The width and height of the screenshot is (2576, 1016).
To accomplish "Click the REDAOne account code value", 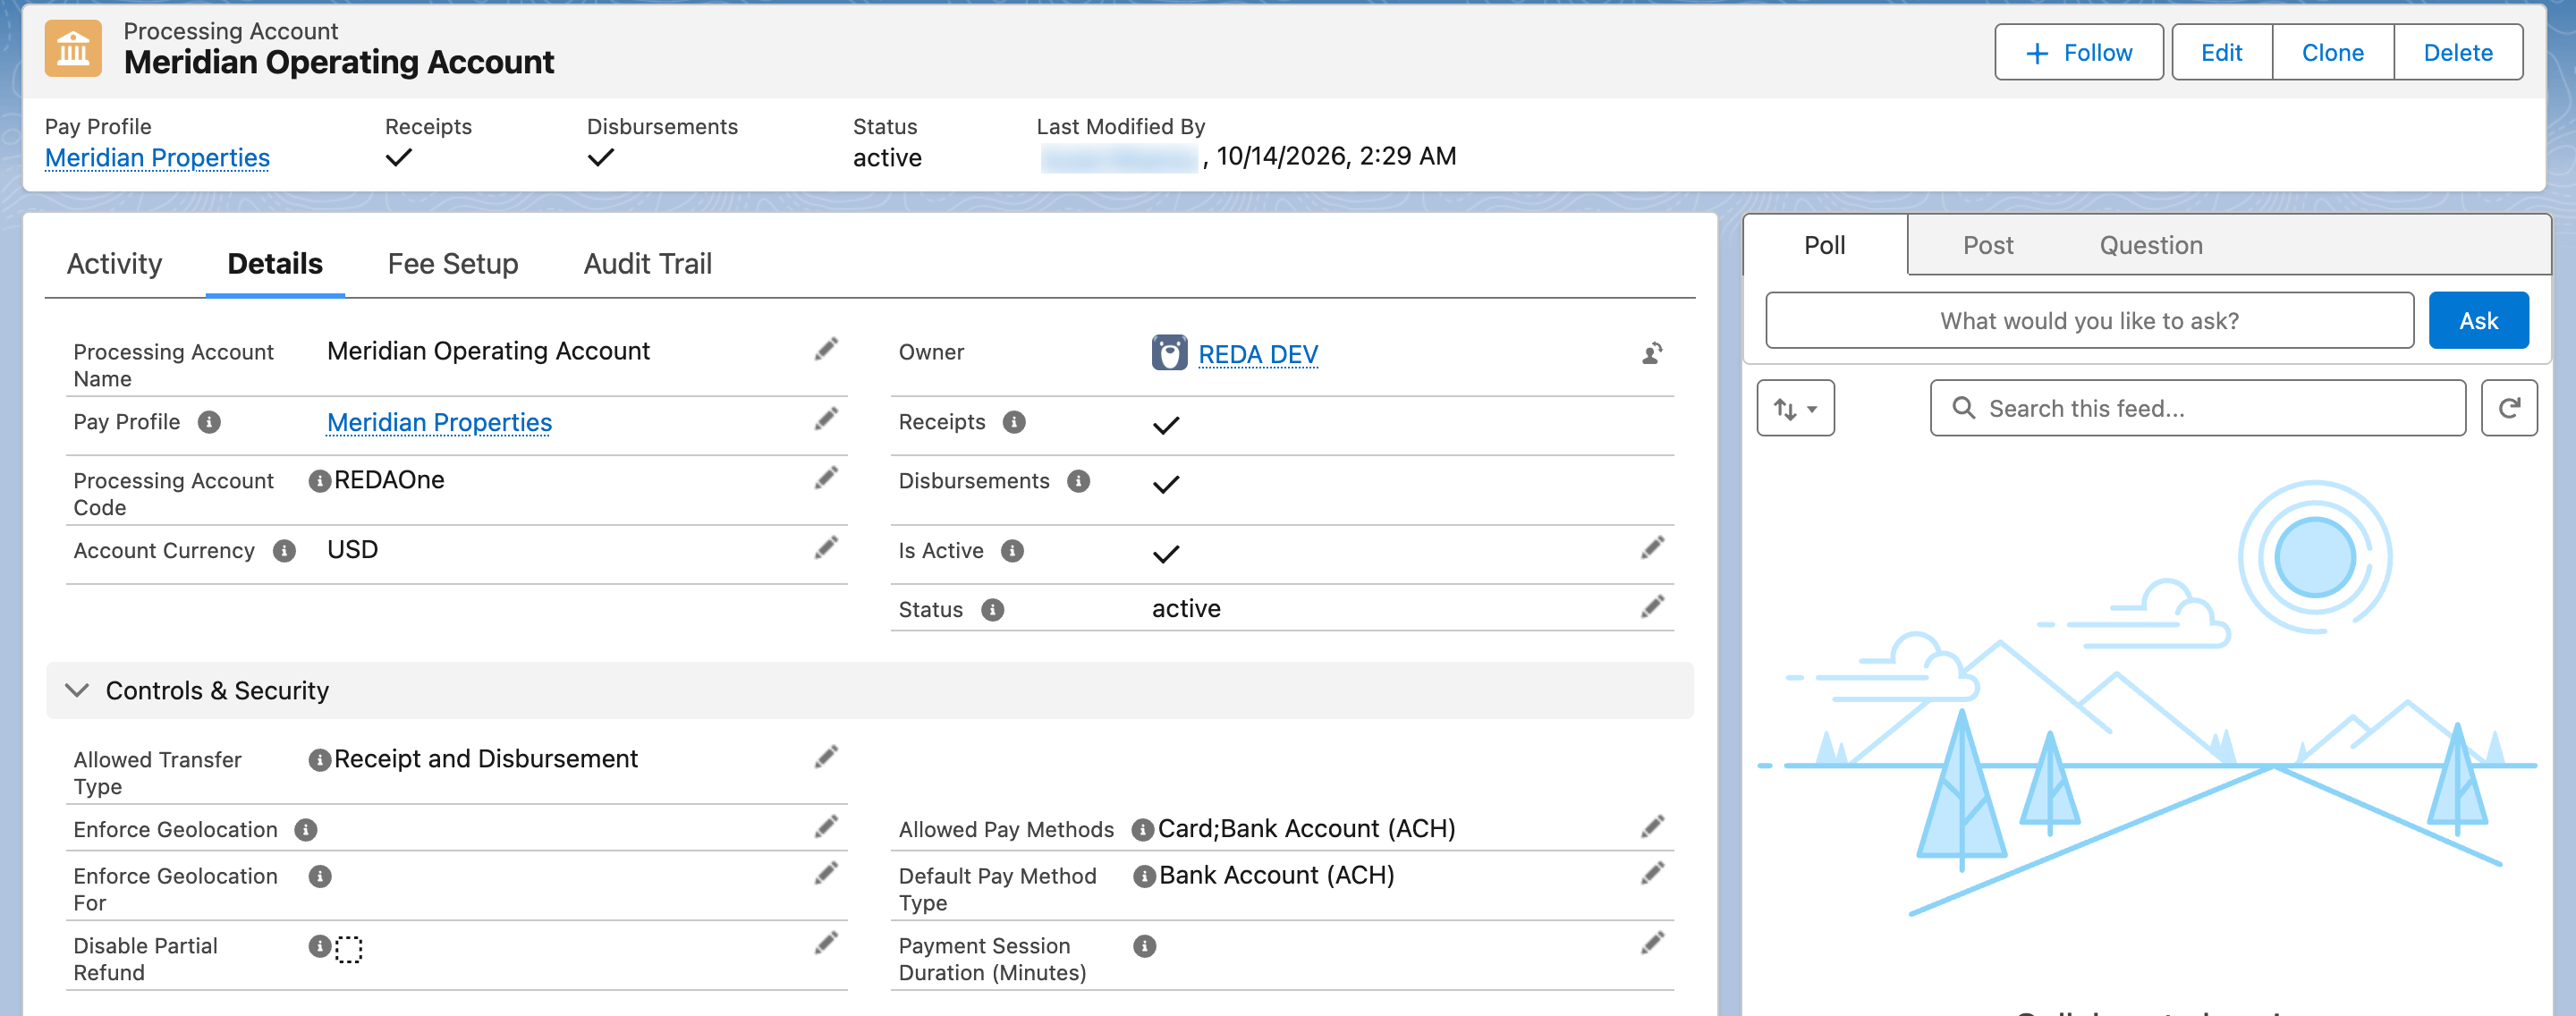I will tap(389, 479).
